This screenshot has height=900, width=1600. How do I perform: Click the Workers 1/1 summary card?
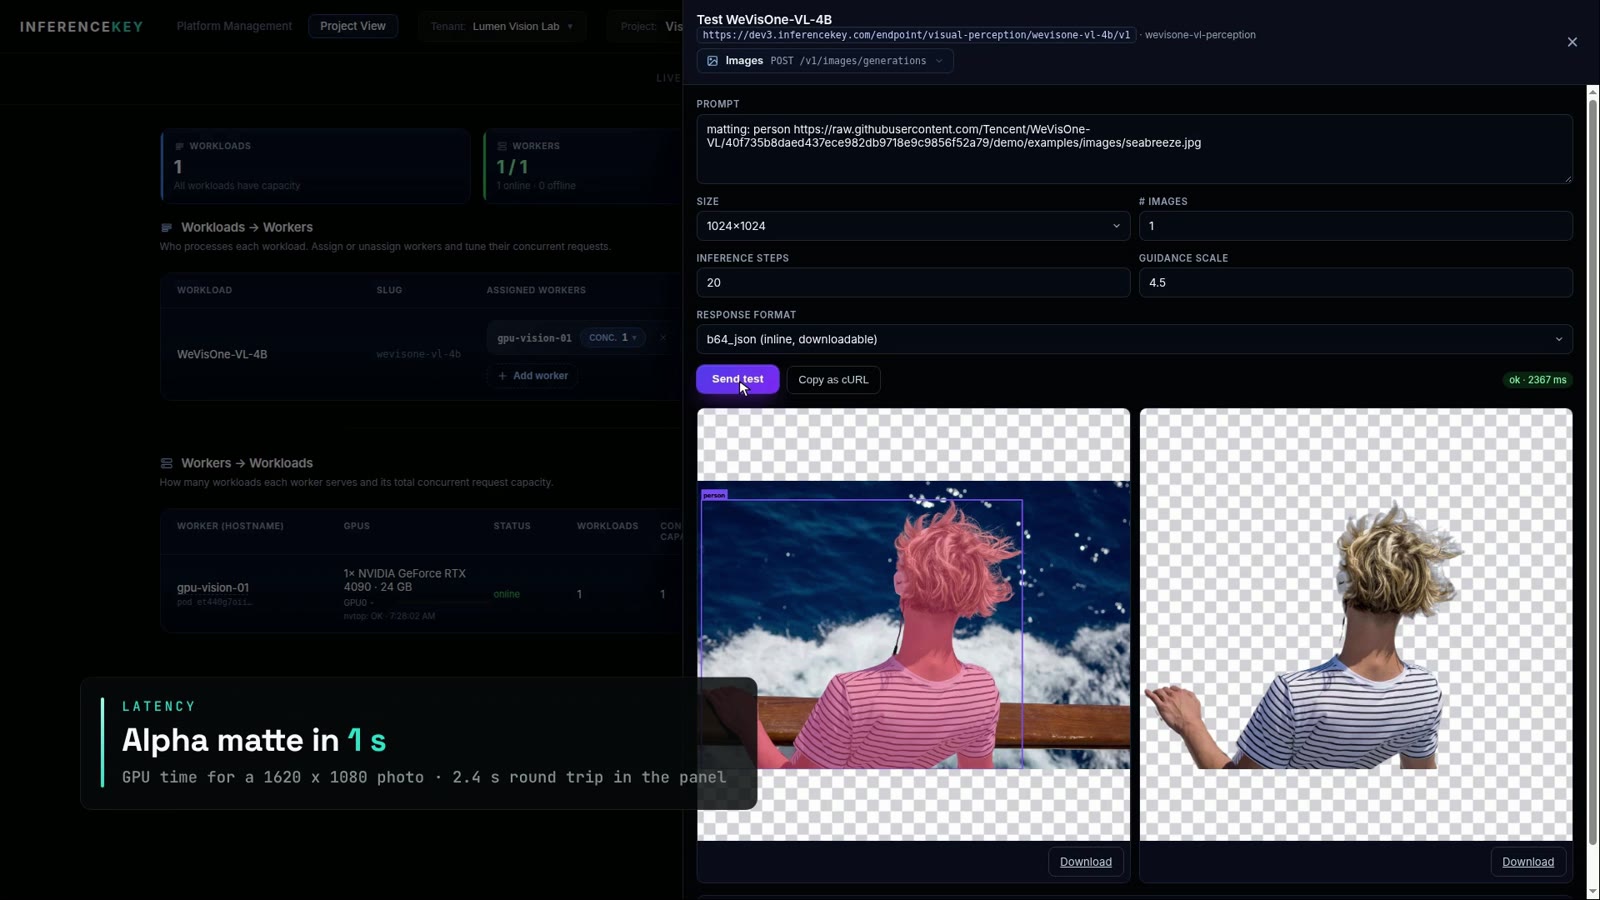[x=583, y=166]
